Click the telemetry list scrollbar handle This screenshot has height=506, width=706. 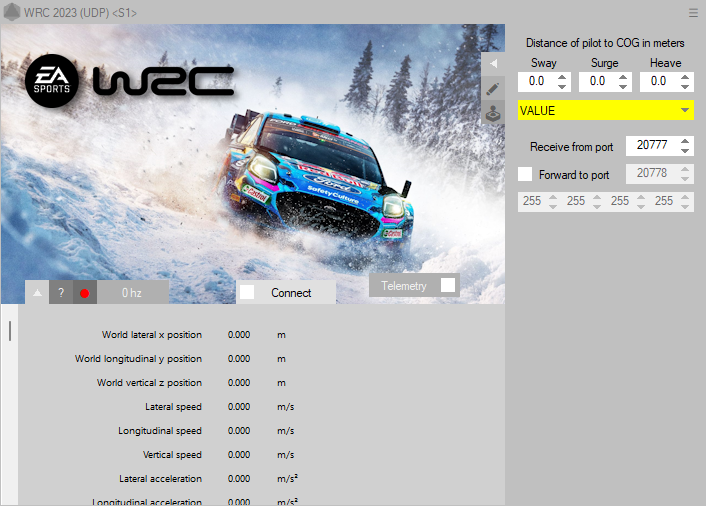10,331
